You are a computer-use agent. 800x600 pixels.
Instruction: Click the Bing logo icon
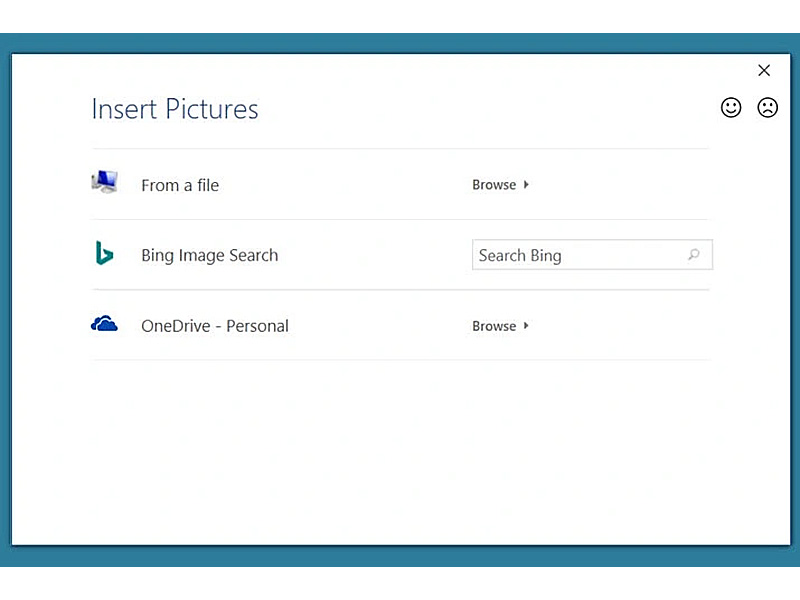tap(104, 253)
